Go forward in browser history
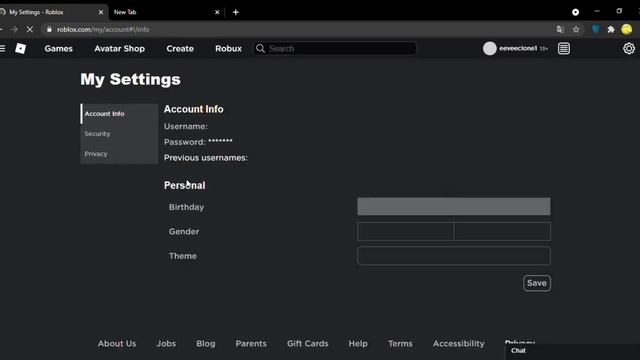 point(14,29)
